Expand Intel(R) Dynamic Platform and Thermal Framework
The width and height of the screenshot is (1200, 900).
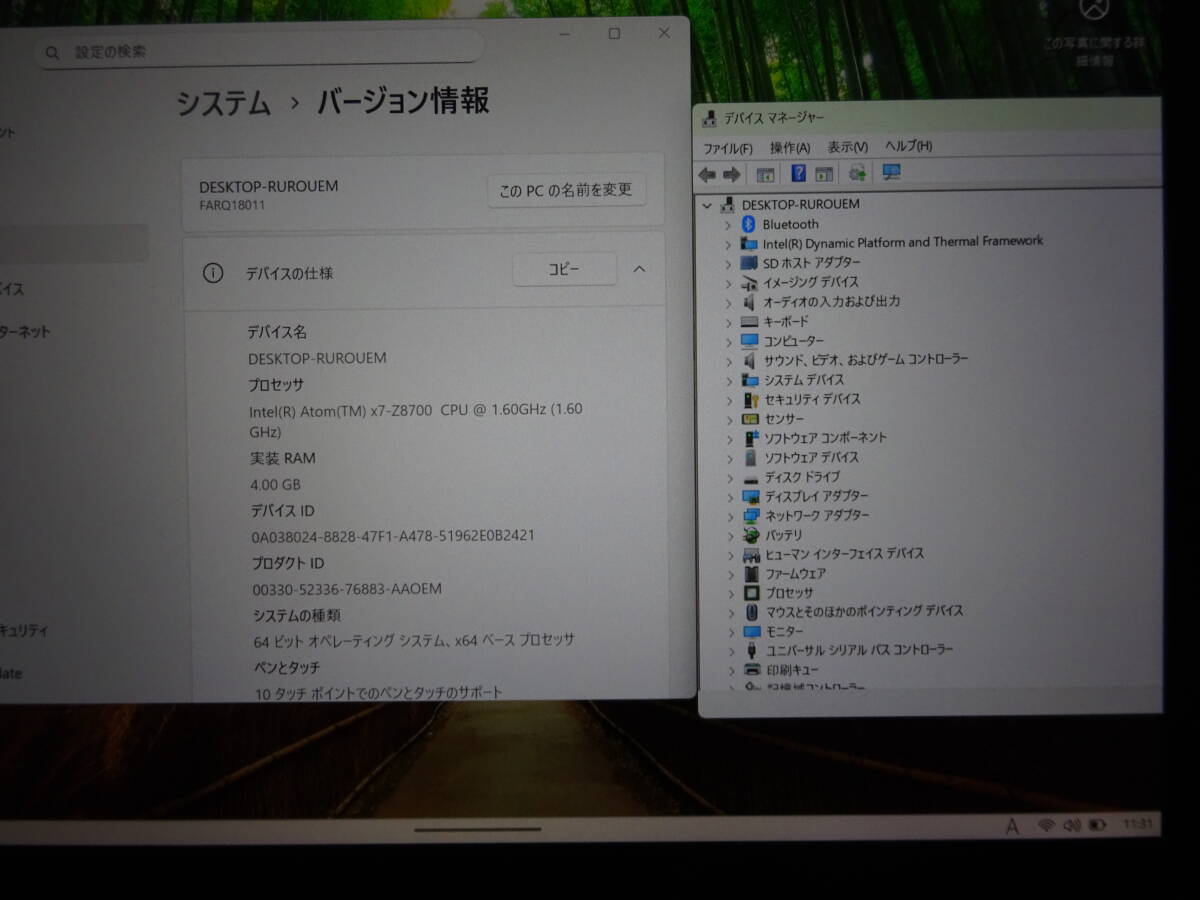point(728,244)
